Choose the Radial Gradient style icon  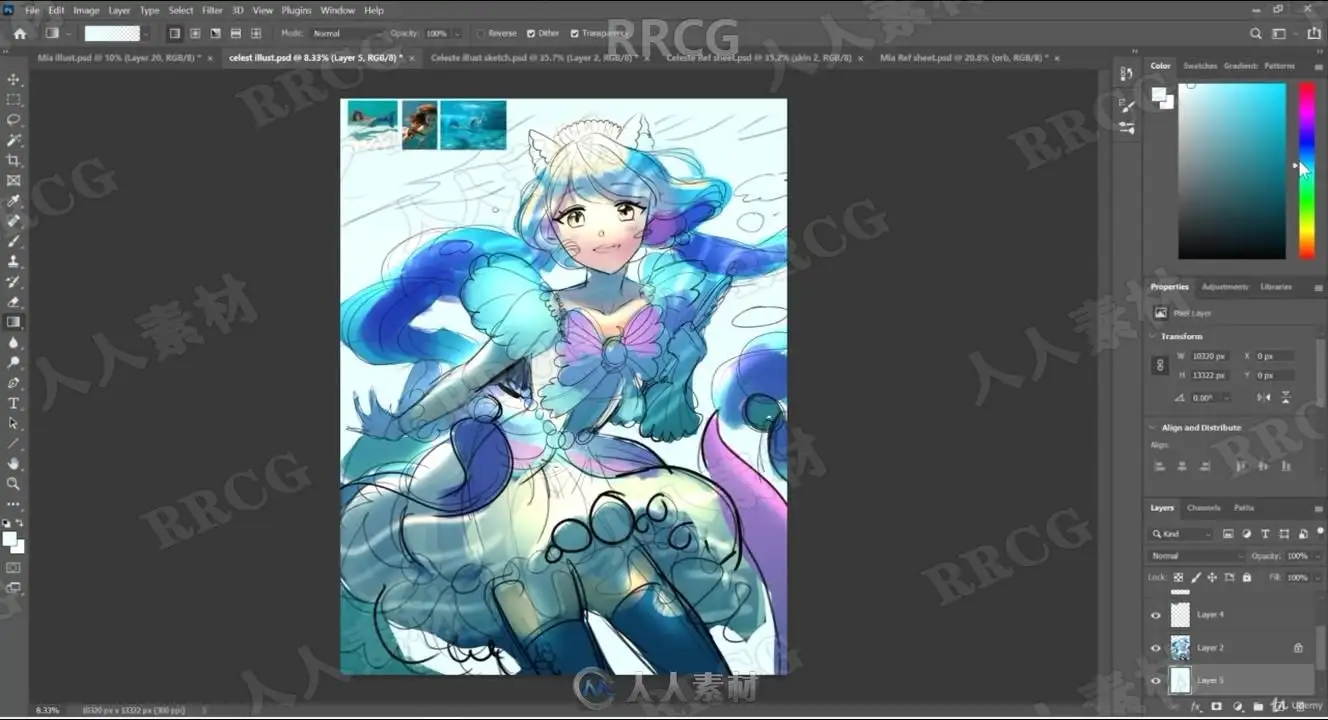[195, 33]
